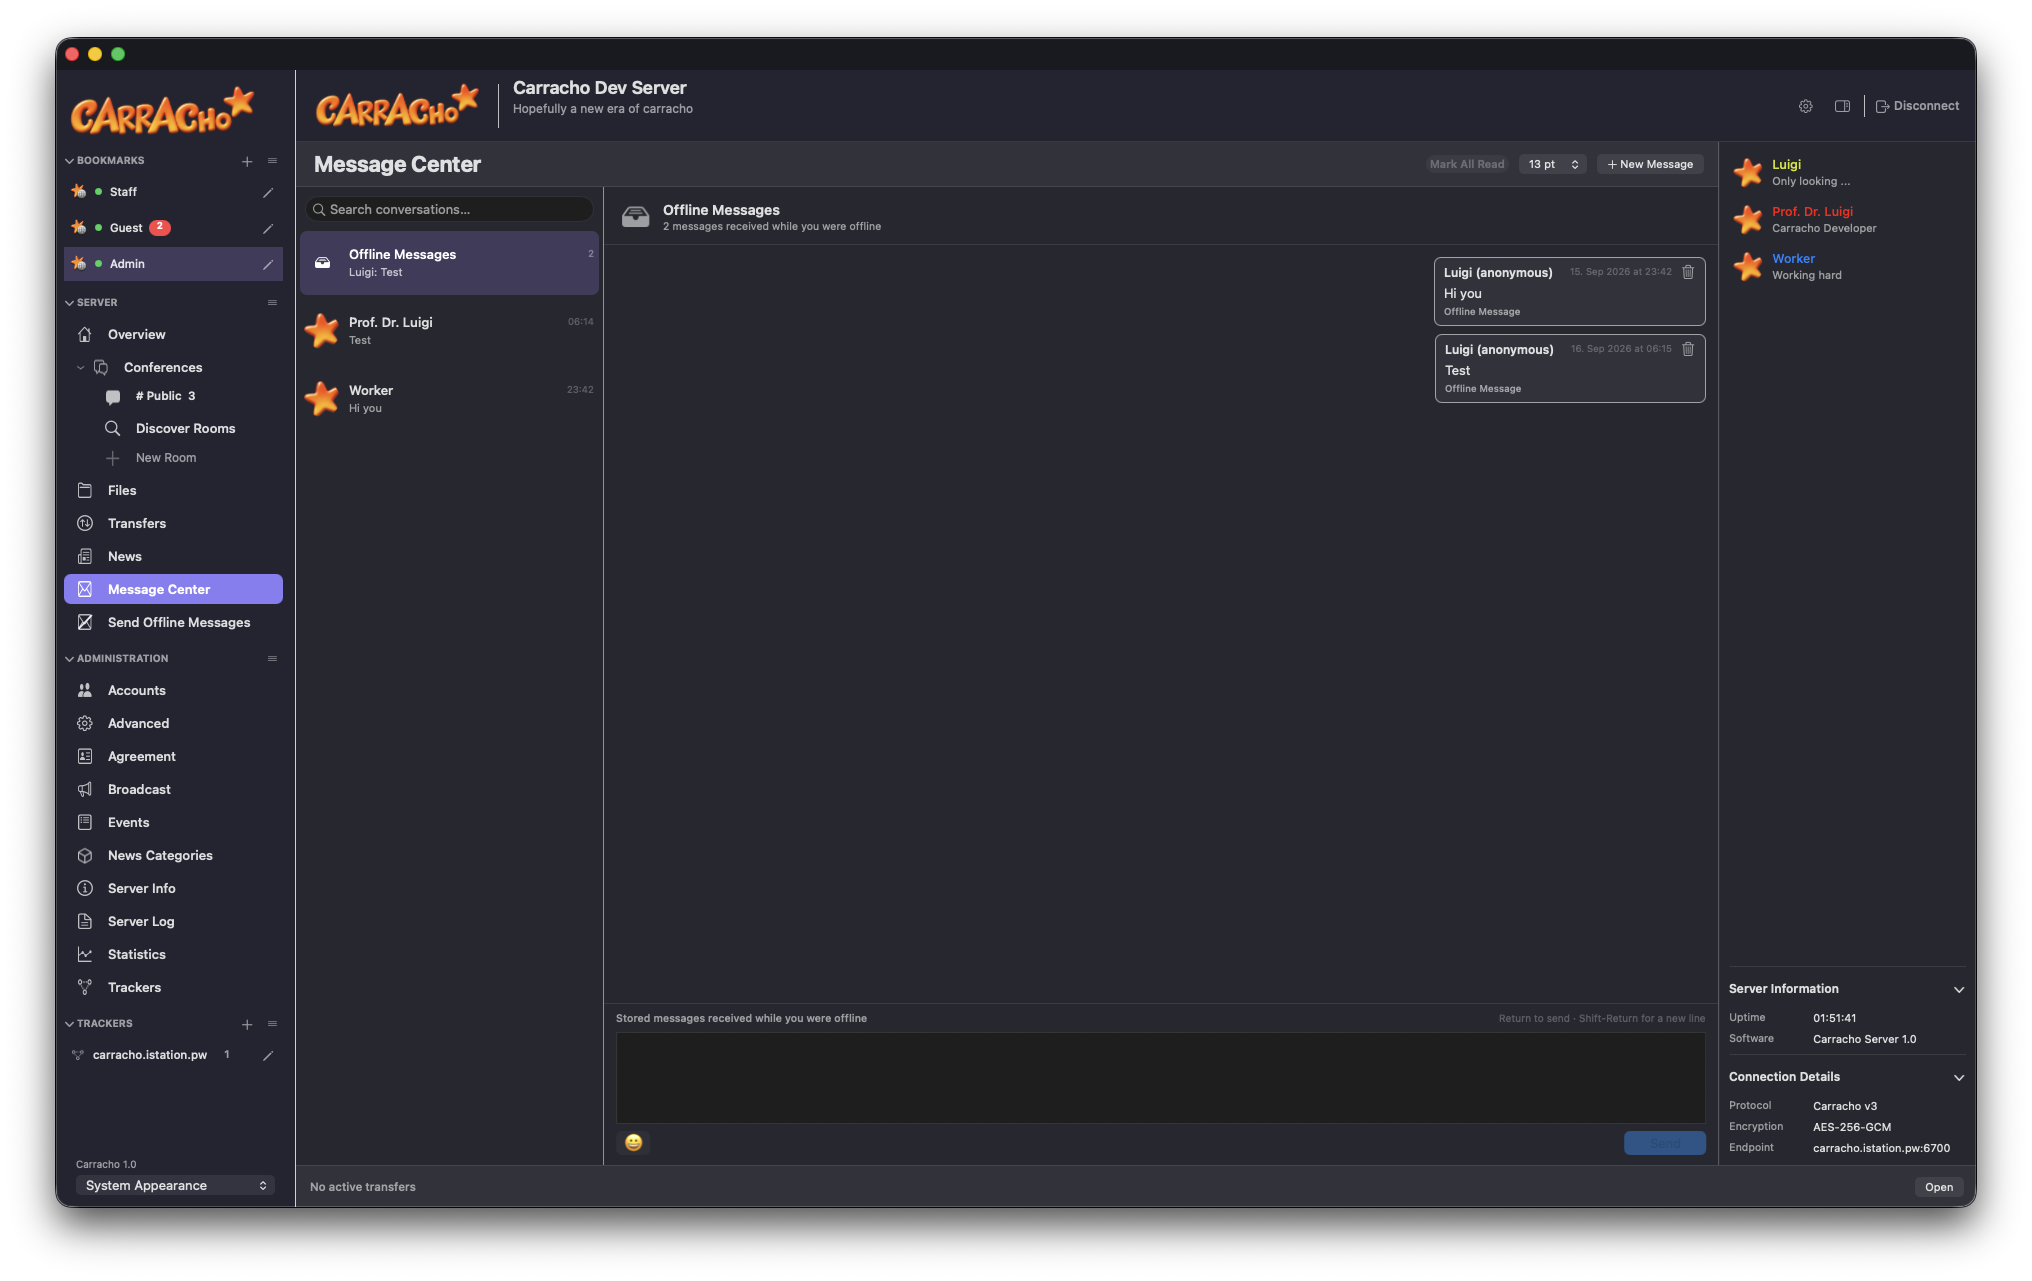
Task: Open the Statistics page
Action: coord(173,955)
